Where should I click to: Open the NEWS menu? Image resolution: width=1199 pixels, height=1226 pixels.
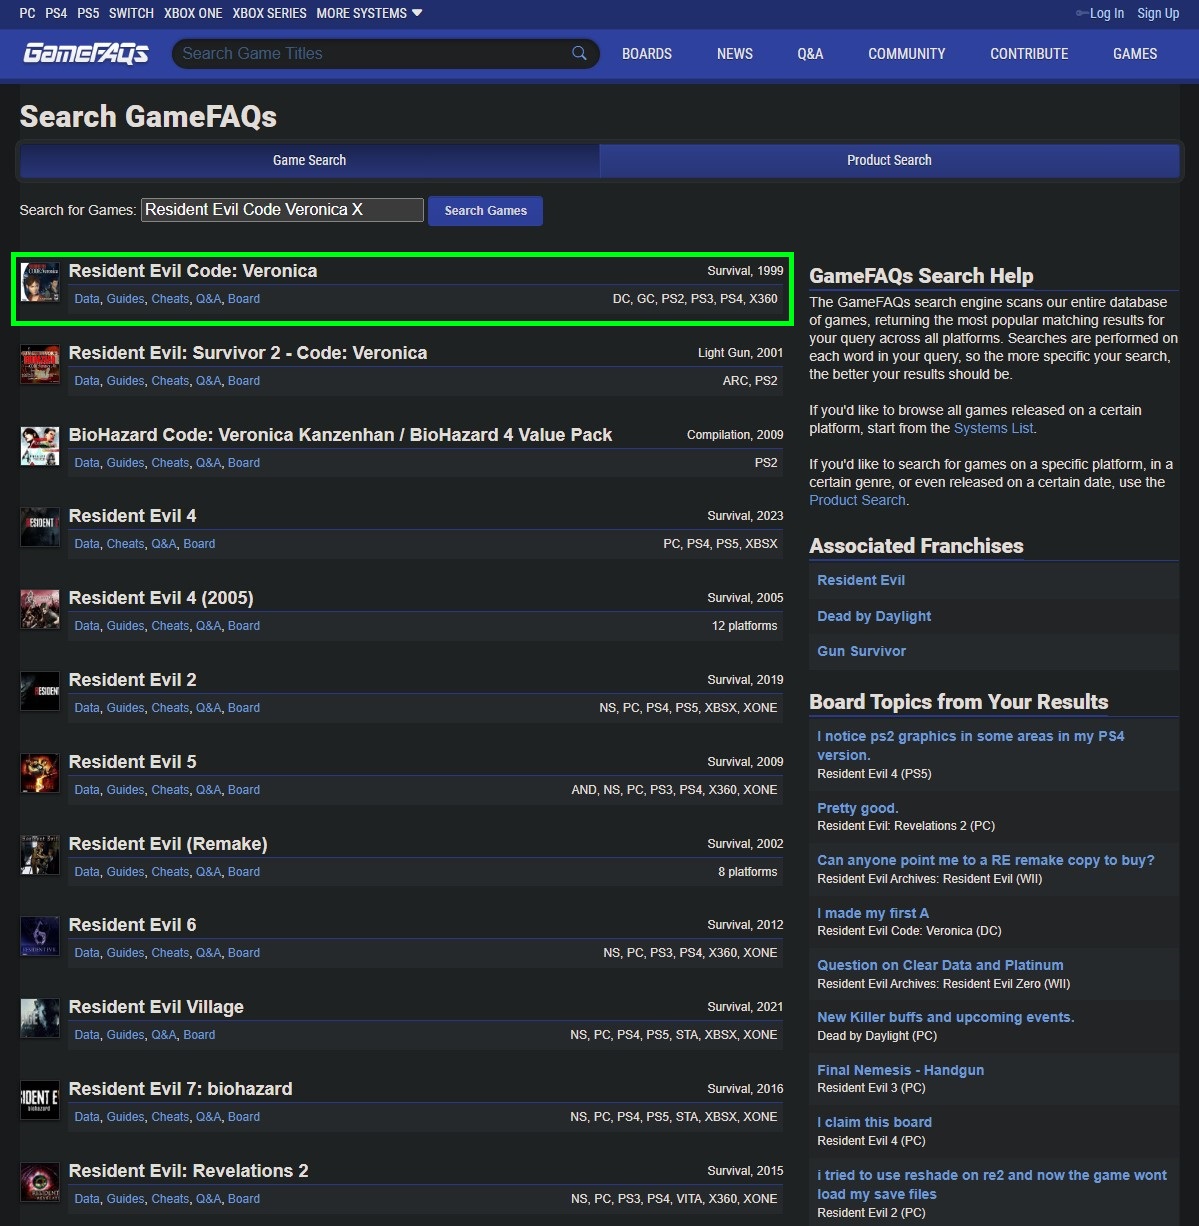pos(735,54)
